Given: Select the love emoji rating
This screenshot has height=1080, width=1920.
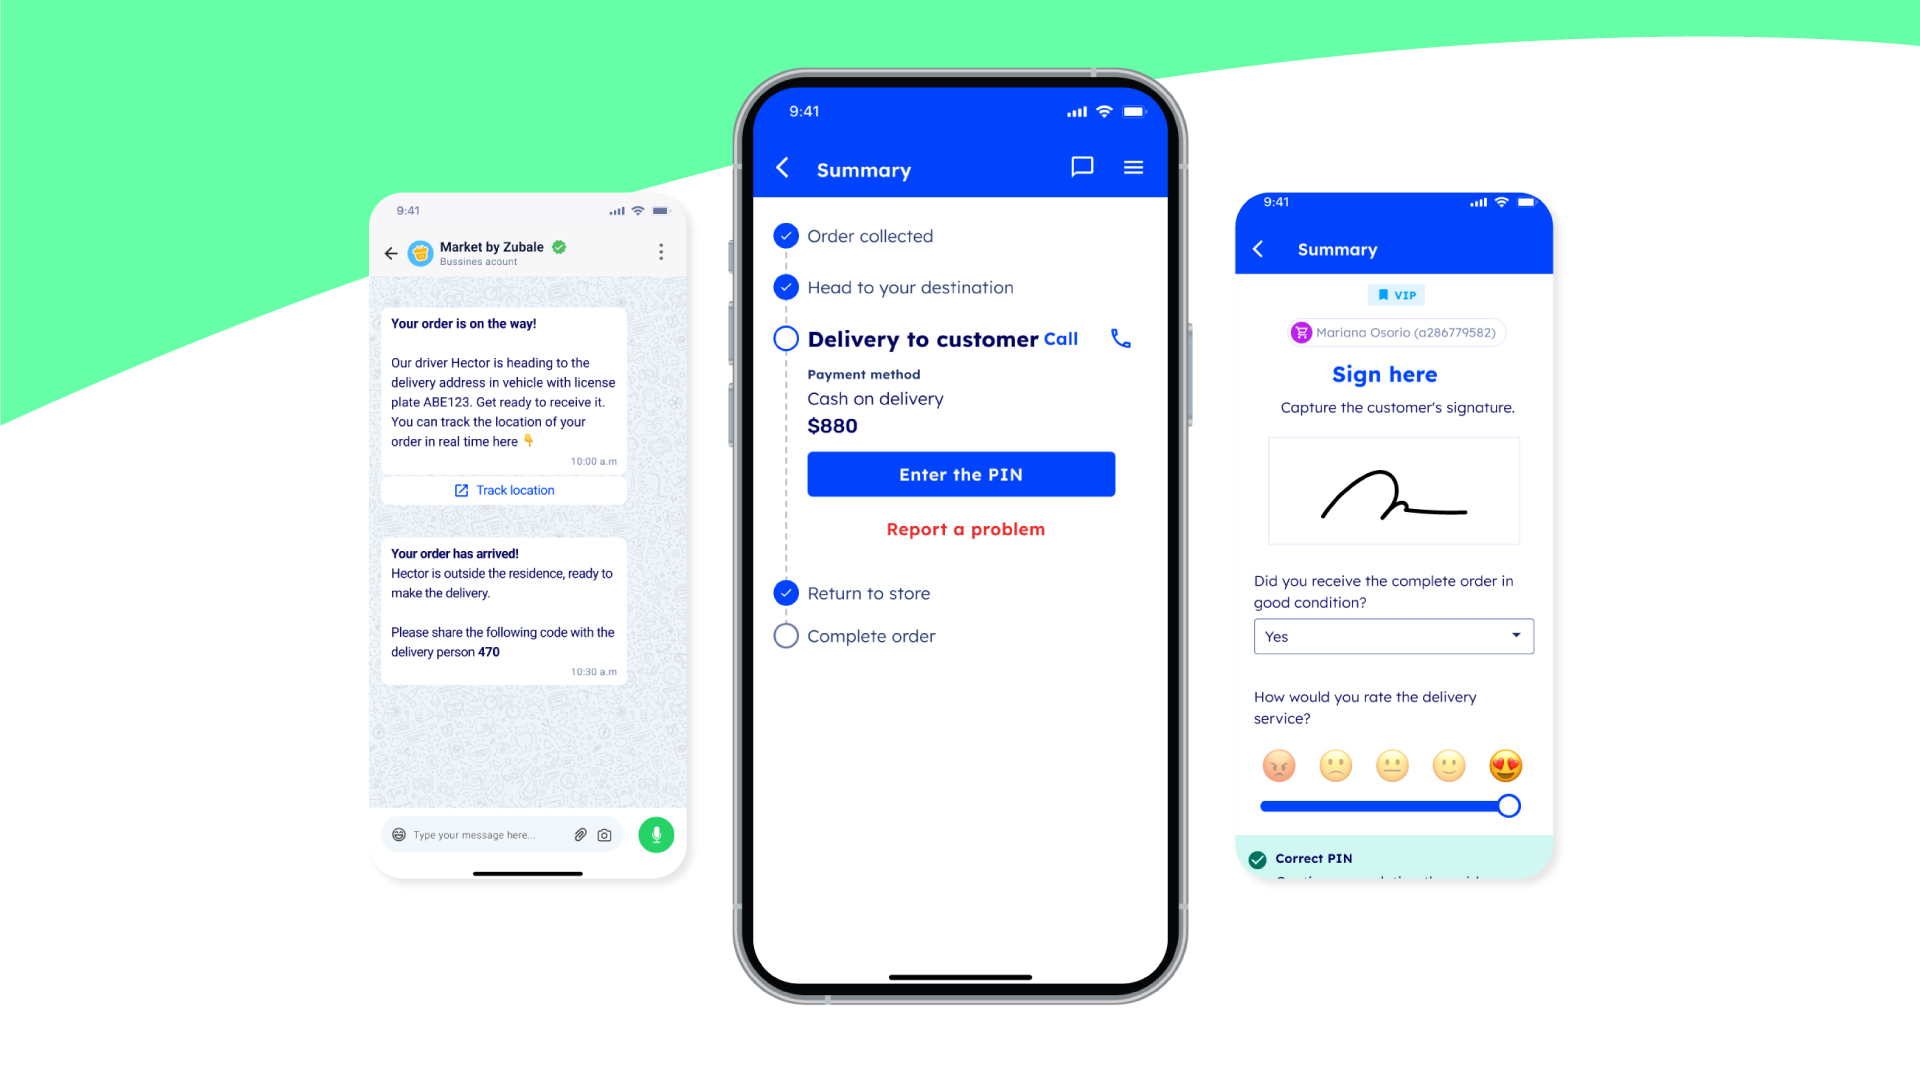Looking at the screenshot, I should (x=1505, y=765).
